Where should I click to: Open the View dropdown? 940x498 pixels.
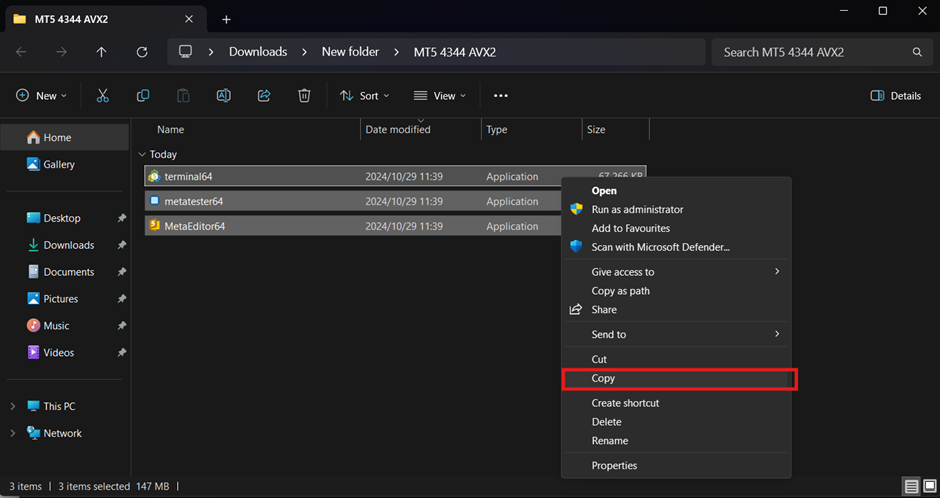pyautogui.click(x=440, y=96)
